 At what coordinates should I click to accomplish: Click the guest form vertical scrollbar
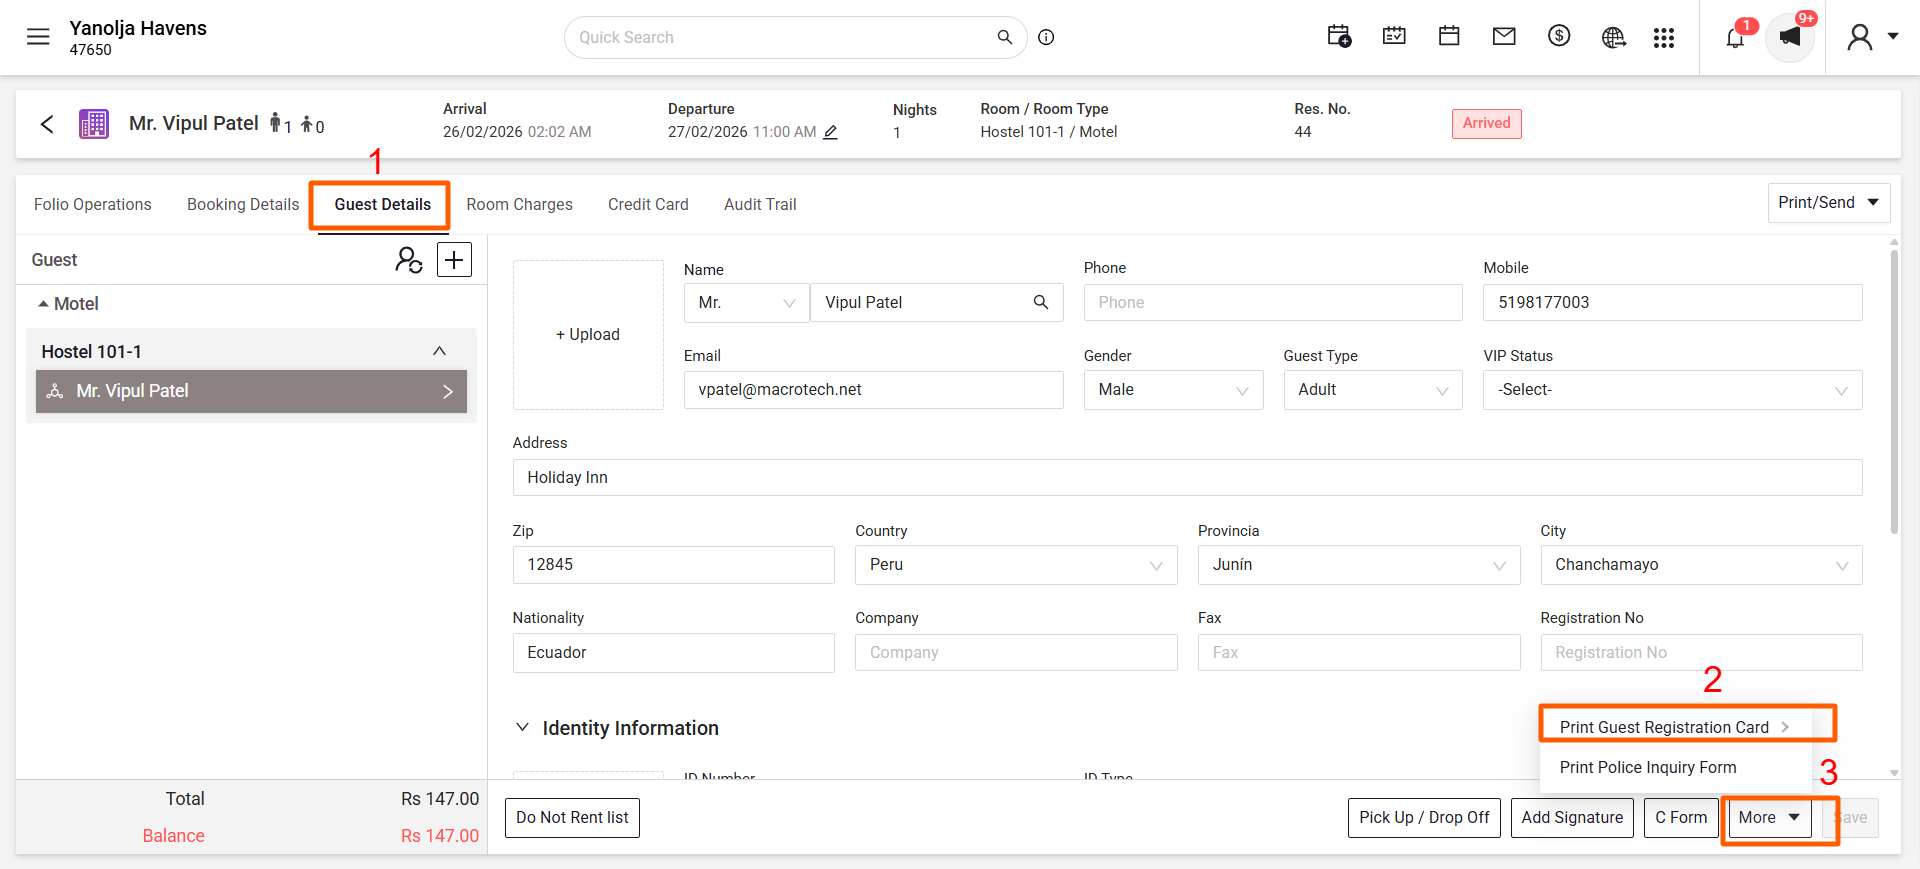[1894, 392]
